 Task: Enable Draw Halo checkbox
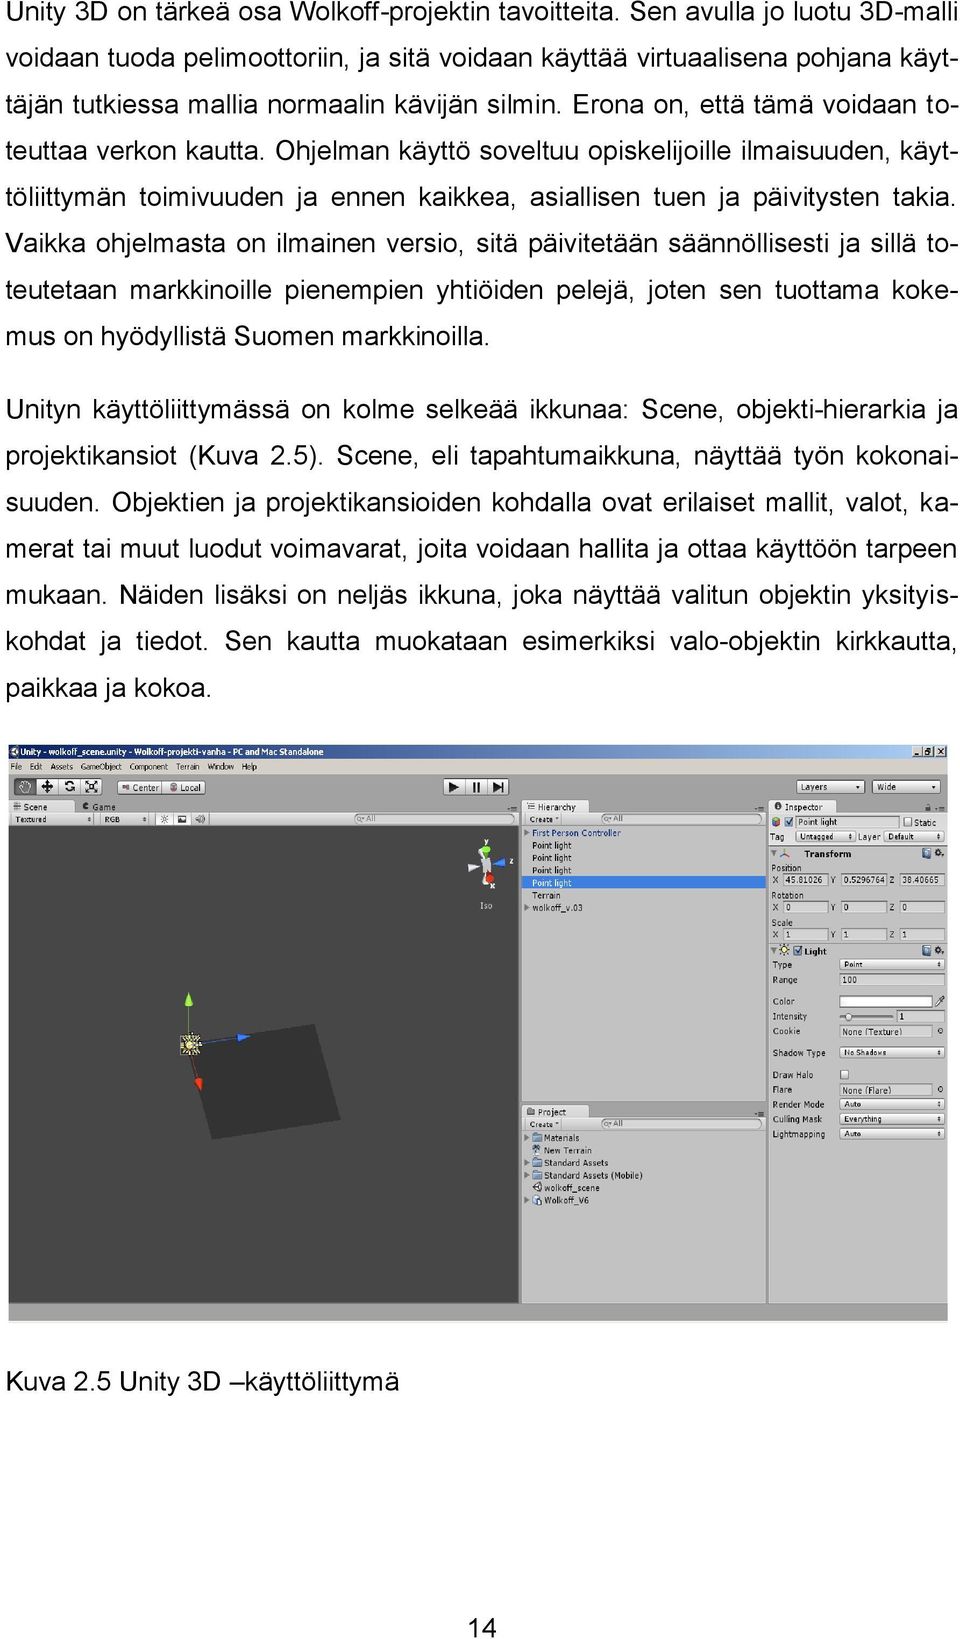click(x=844, y=1075)
